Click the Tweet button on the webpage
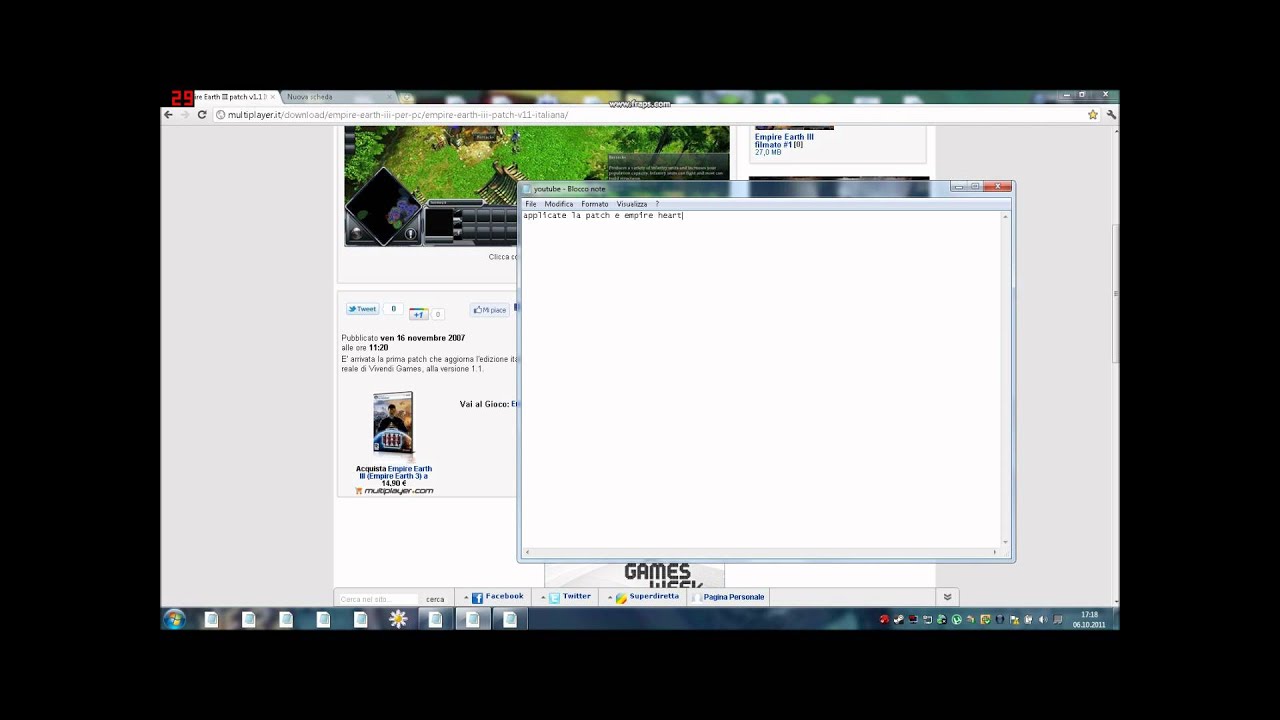1280x720 pixels. tap(362, 309)
